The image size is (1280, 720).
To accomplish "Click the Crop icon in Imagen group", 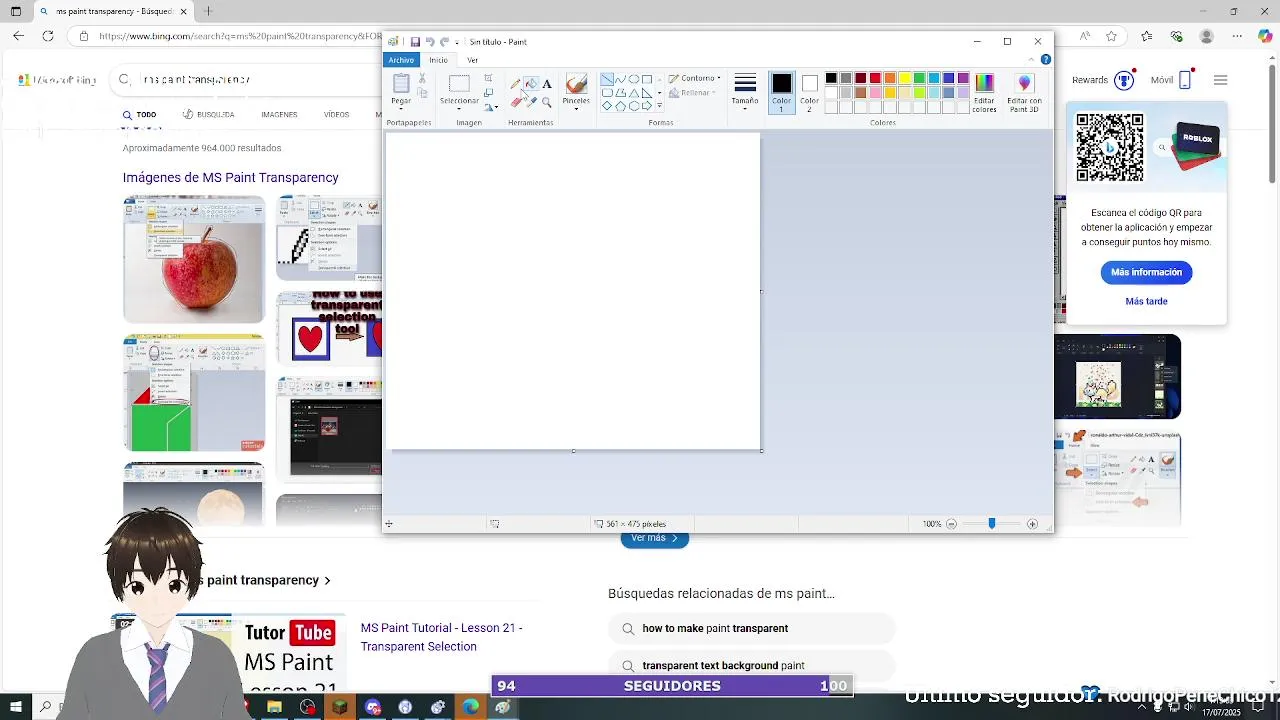I will [x=488, y=78].
